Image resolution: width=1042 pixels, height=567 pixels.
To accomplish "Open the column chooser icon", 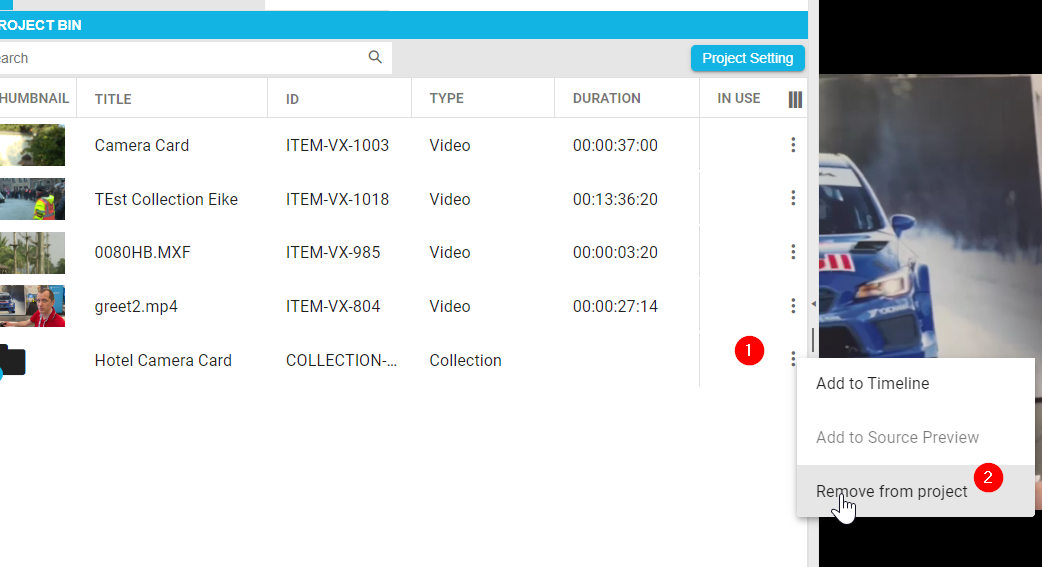I will tap(795, 99).
